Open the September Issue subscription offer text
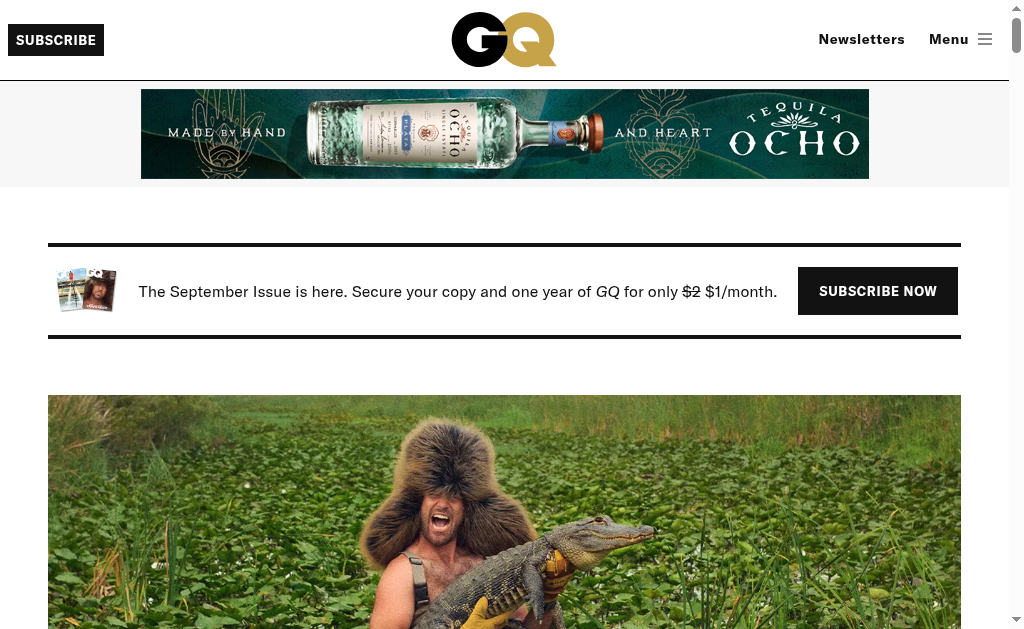1024x629 pixels. (x=458, y=291)
